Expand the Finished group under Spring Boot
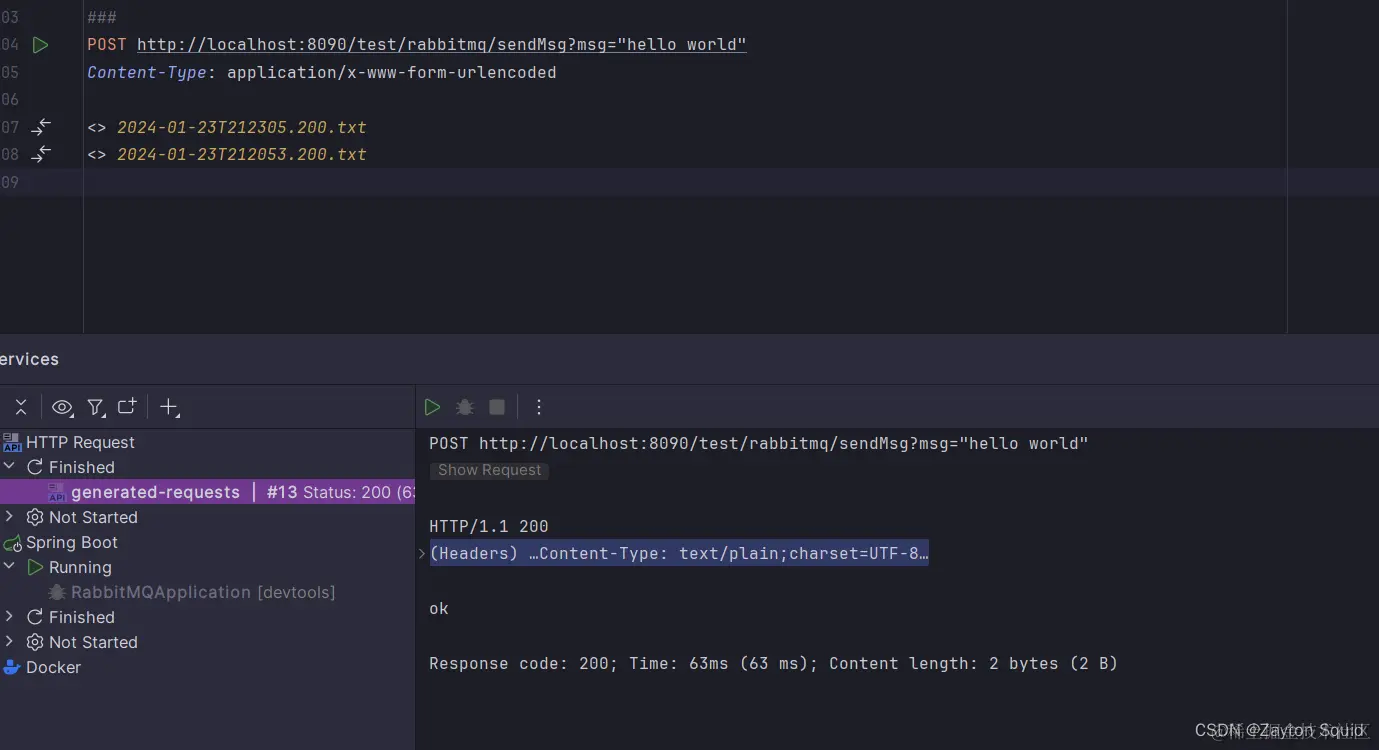The width and height of the screenshot is (1379, 750). click(10, 617)
